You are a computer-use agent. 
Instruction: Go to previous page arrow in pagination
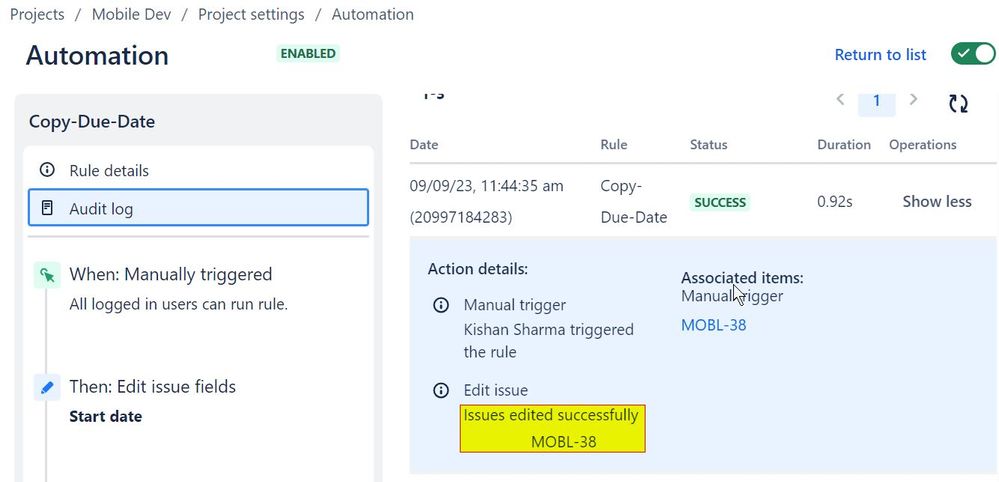(x=840, y=99)
